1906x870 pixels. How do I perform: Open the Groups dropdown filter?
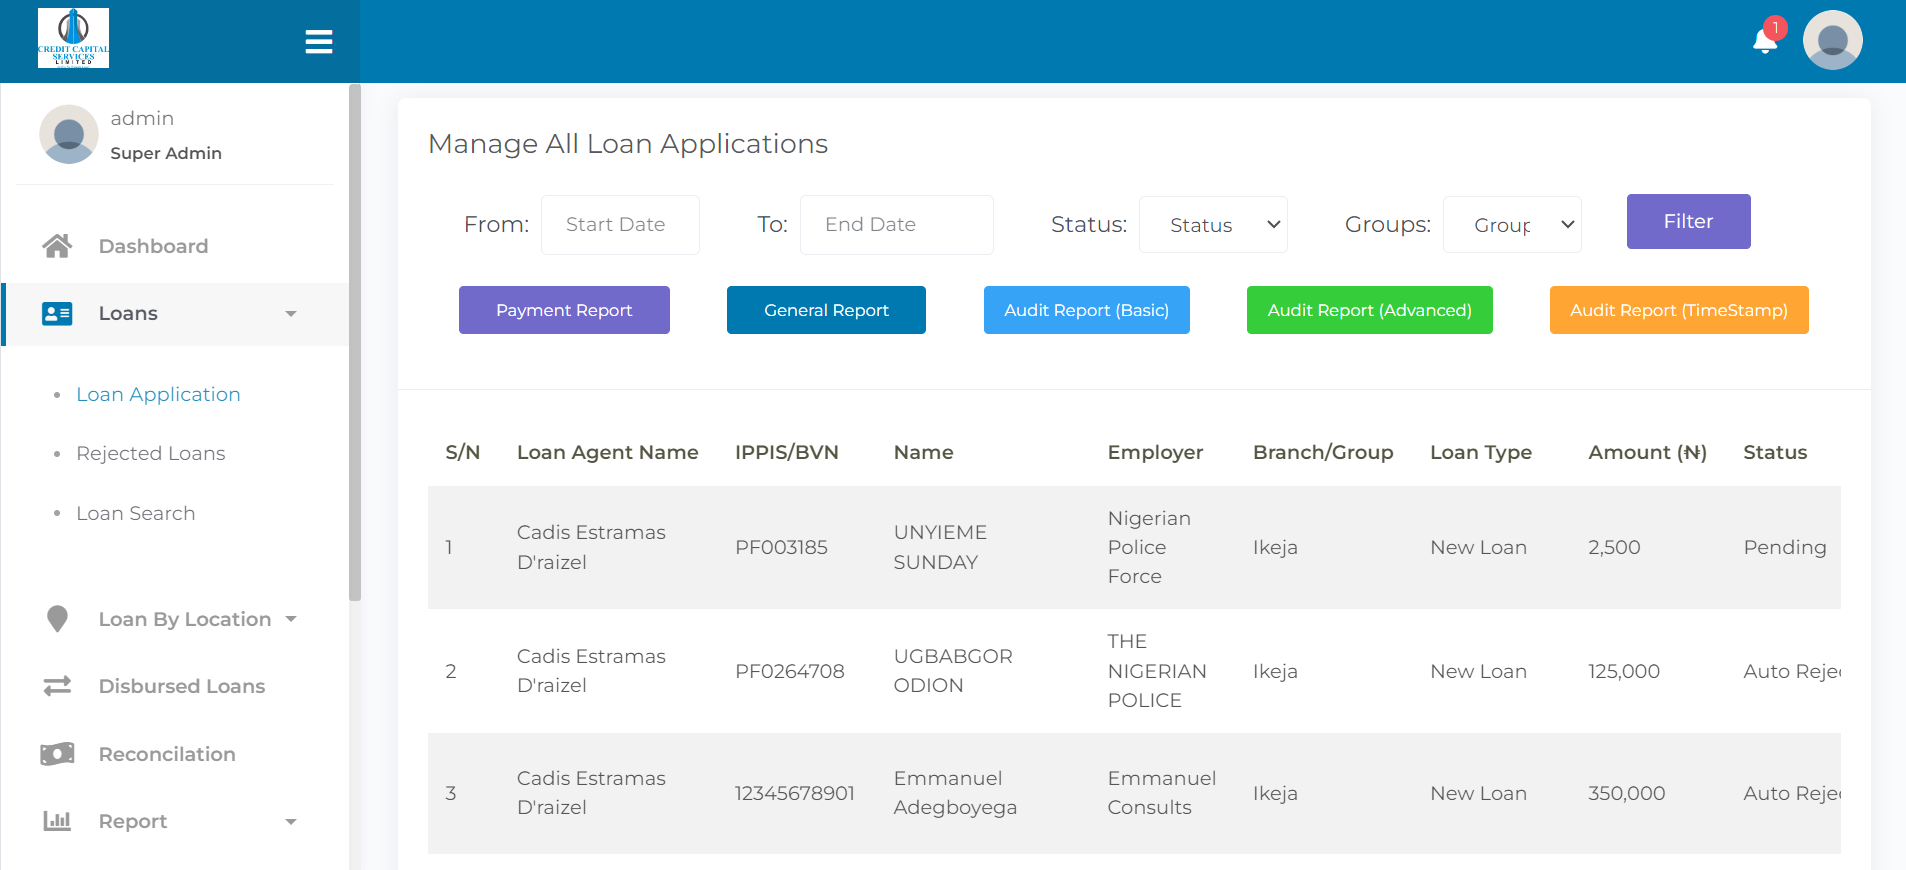tap(1511, 225)
